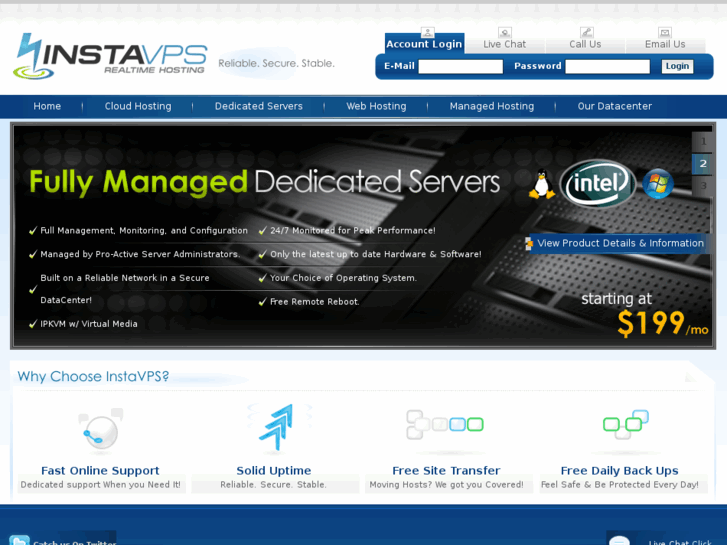
Task: Click View Product Details & Information
Action: [620, 243]
